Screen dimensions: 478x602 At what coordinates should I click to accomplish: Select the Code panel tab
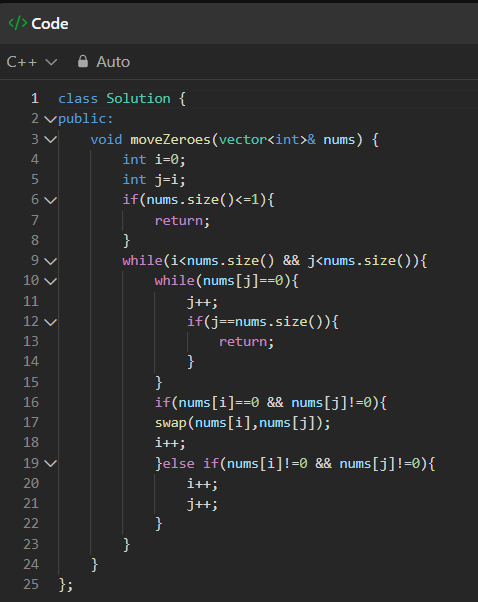(x=38, y=23)
